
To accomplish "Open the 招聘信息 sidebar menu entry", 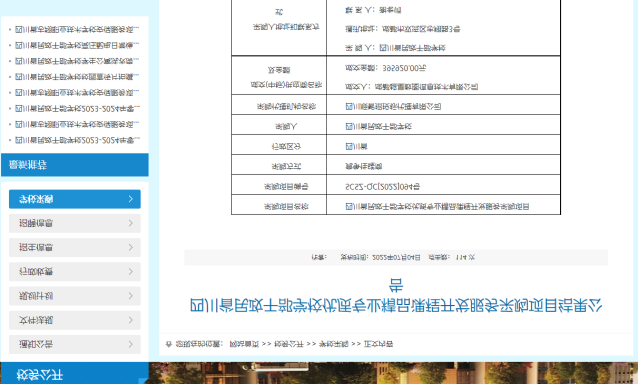I will click(75, 223).
